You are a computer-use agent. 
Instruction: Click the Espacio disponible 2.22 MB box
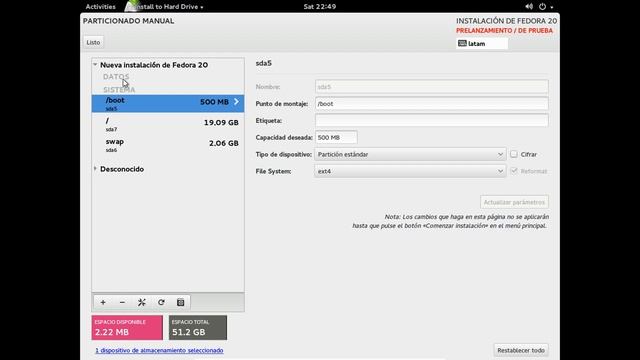(x=127, y=327)
